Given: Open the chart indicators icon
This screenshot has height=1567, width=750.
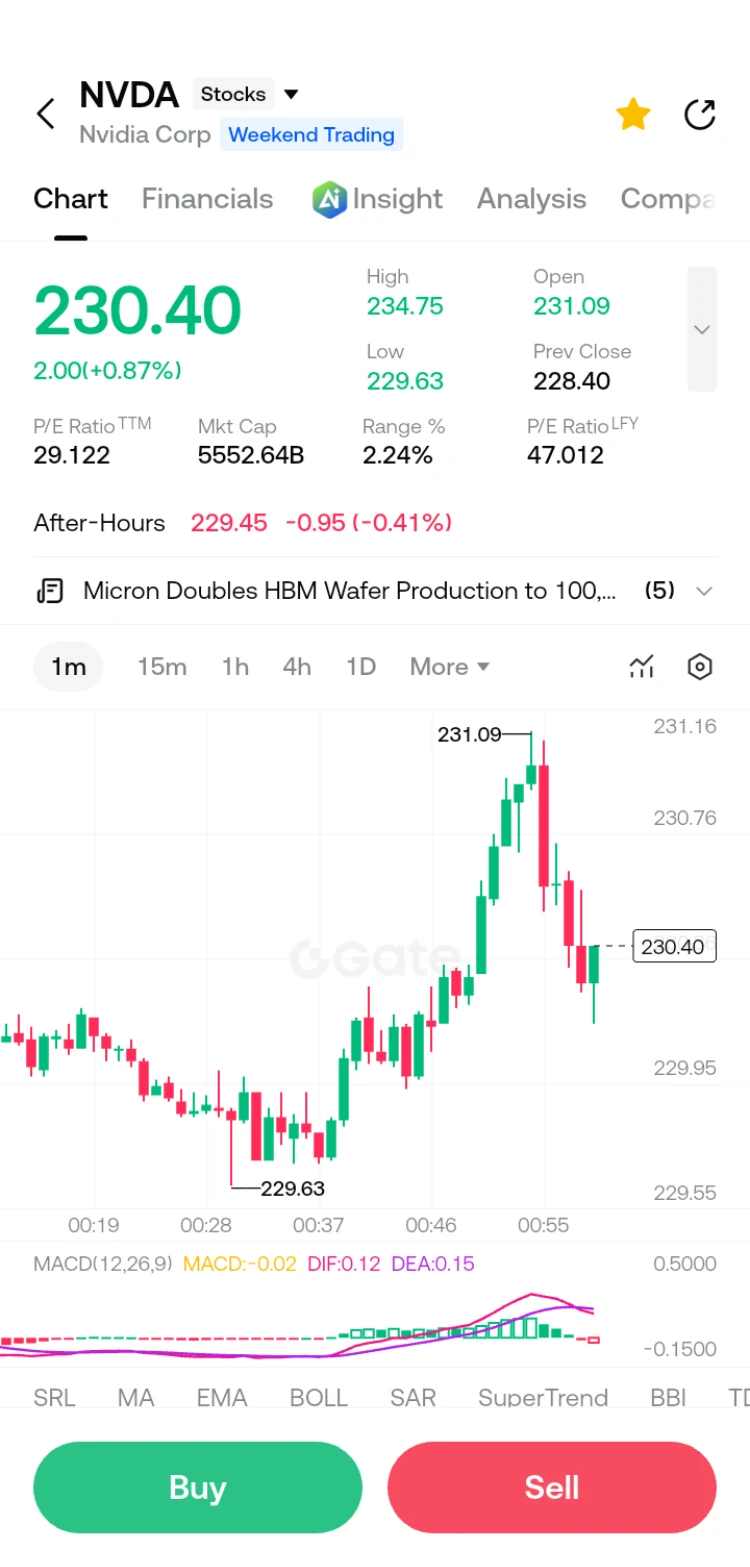Looking at the screenshot, I should [x=641, y=667].
